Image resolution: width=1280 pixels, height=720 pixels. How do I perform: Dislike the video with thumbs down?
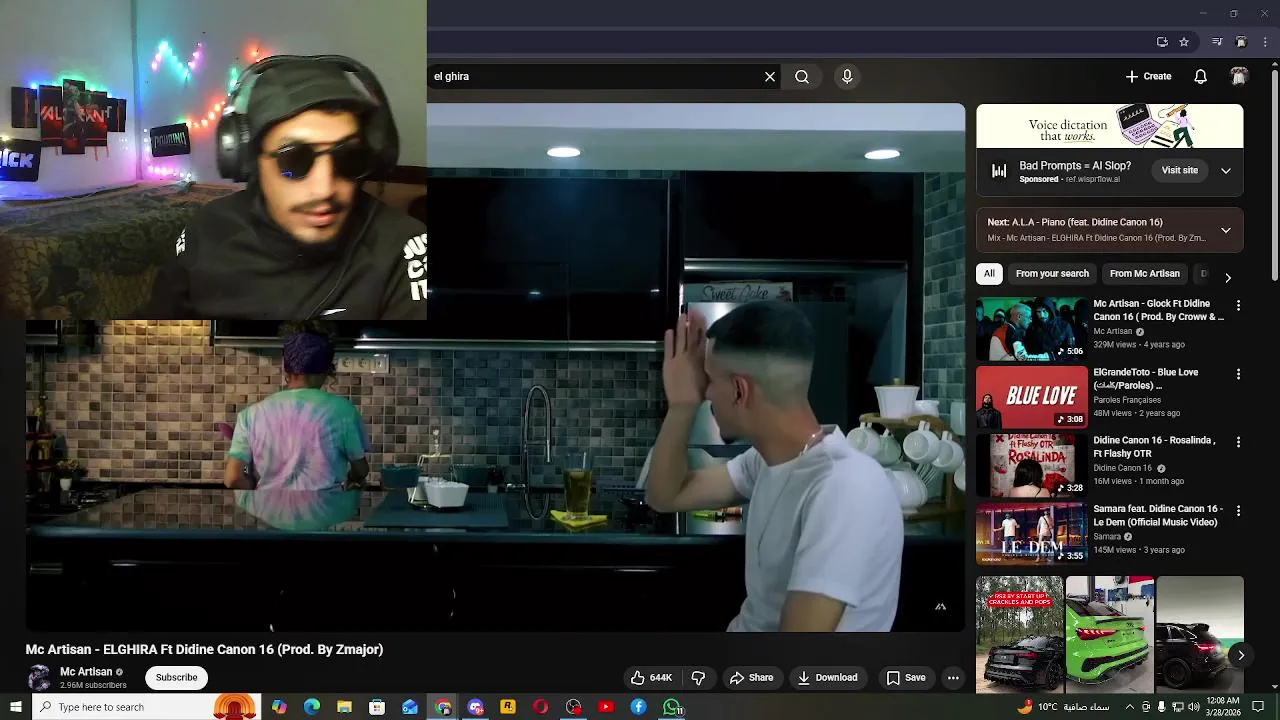[x=698, y=677]
